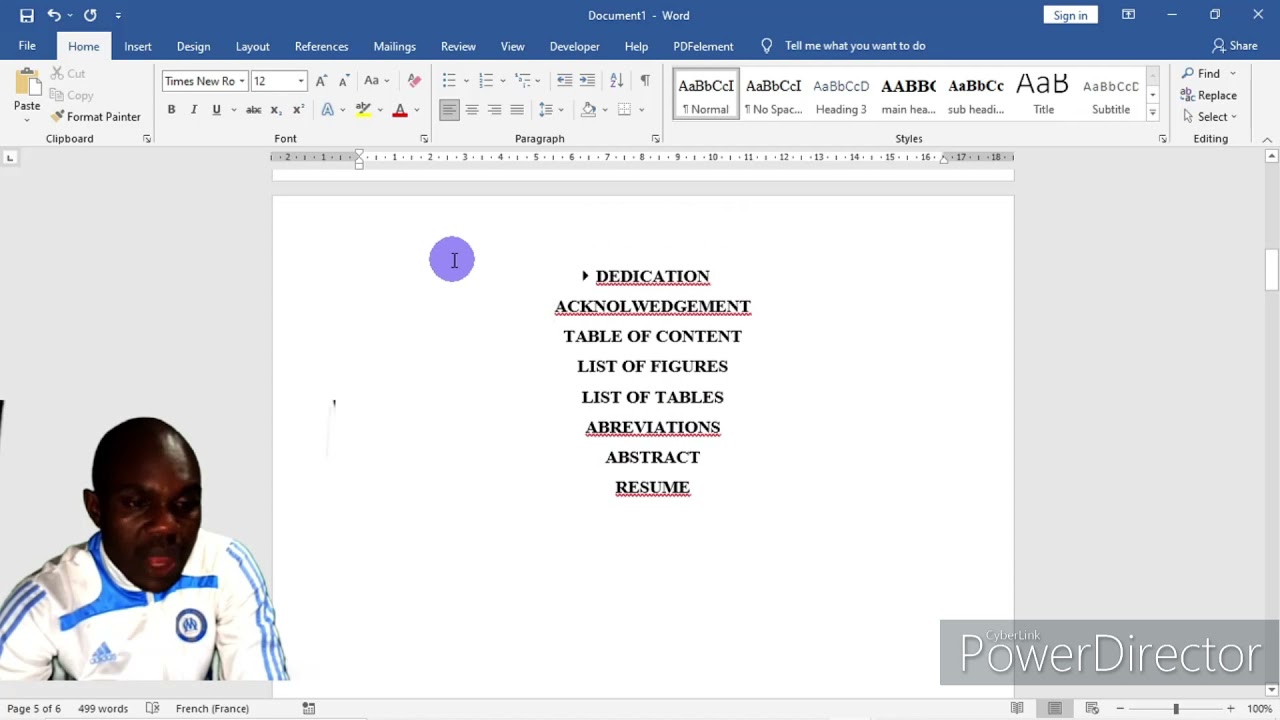Click the Sign in button

pyautogui.click(x=1070, y=15)
